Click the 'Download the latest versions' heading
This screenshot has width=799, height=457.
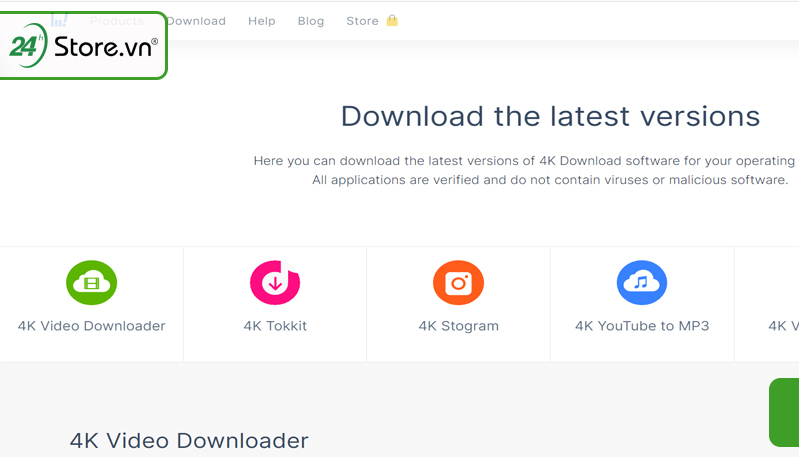pos(550,116)
